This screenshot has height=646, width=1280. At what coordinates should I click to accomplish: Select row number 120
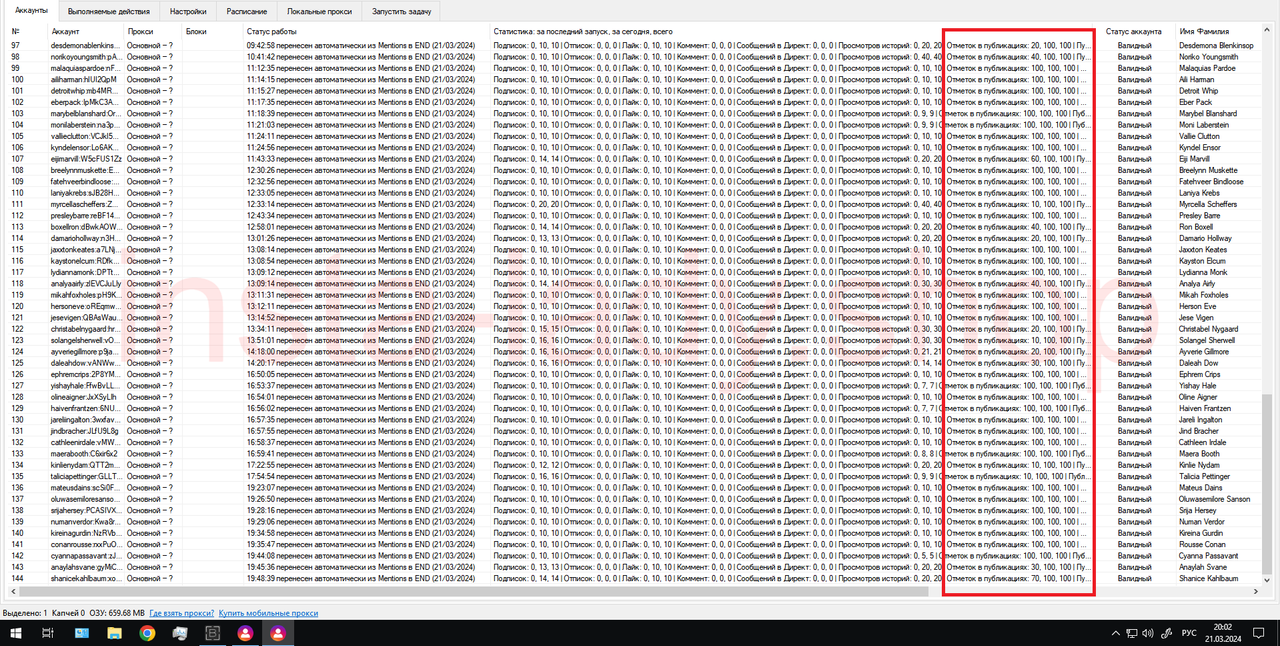pos(17,305)
